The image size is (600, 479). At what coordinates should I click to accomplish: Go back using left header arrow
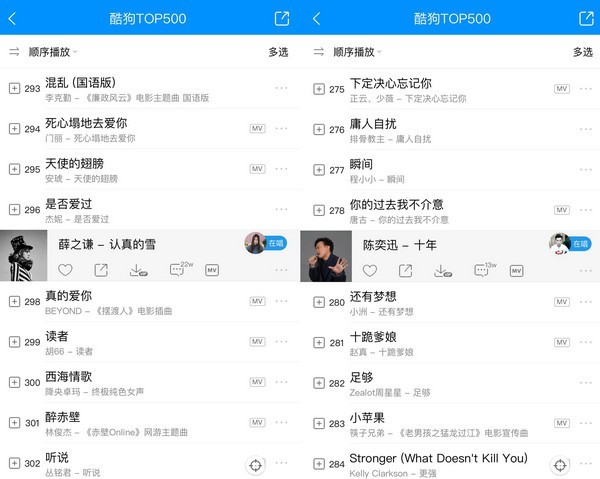(12, 18)
